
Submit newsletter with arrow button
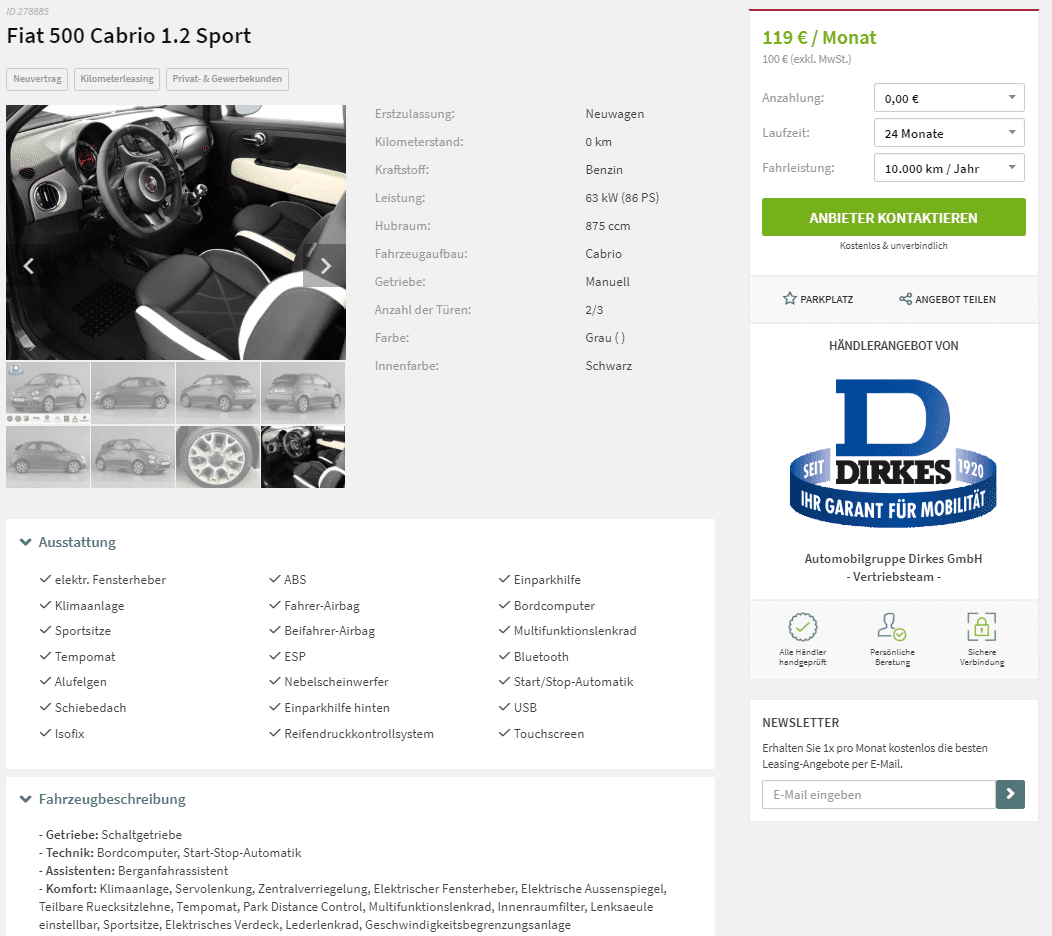[1010, 794]
